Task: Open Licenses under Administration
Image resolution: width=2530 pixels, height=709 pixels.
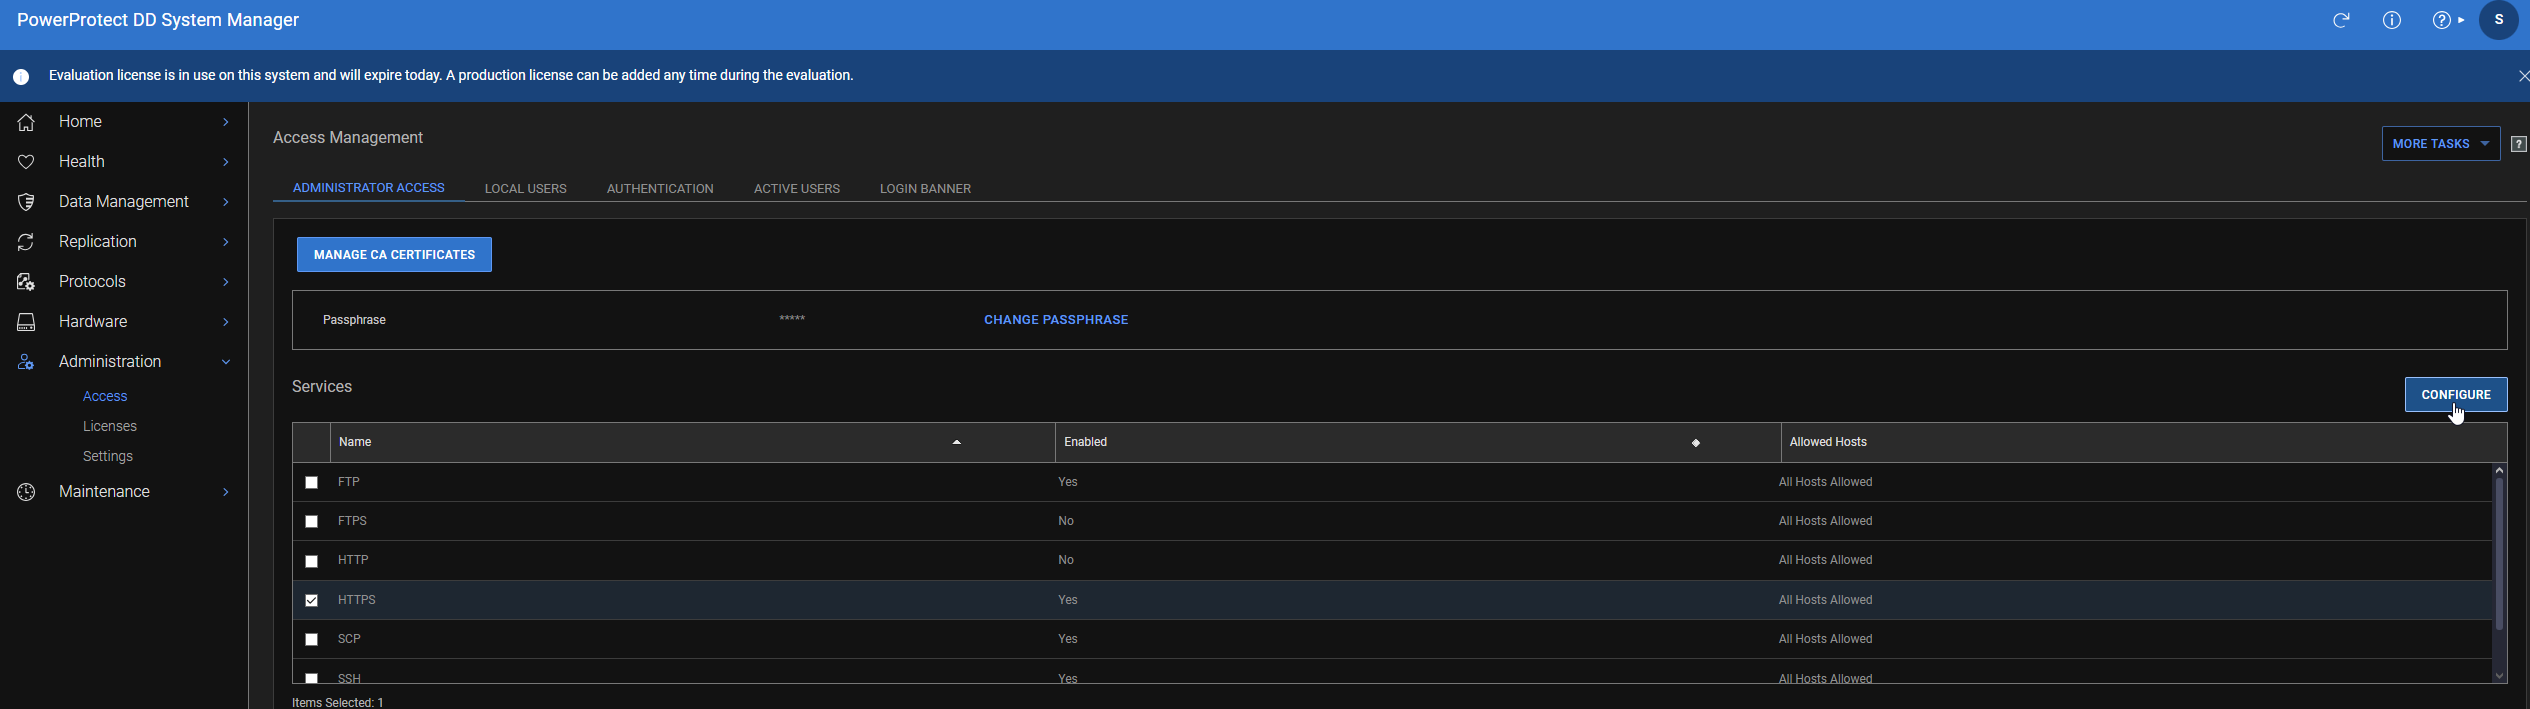Action: [x=110, y=427]
